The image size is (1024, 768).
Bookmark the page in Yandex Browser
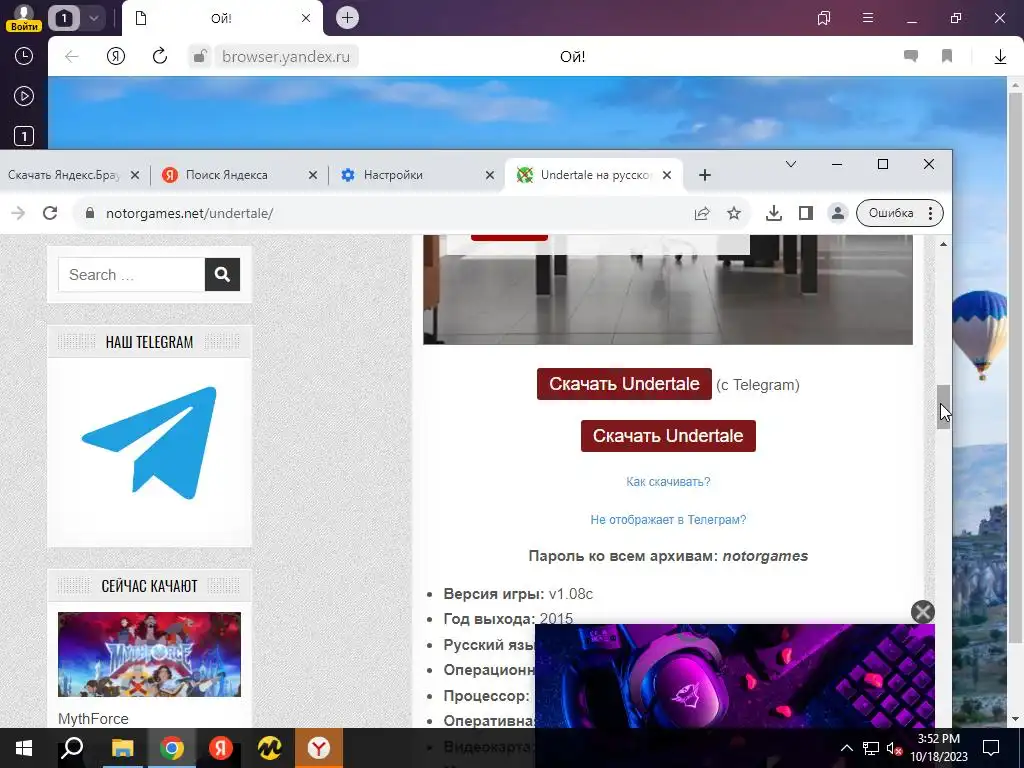click(x=947, y=57)
